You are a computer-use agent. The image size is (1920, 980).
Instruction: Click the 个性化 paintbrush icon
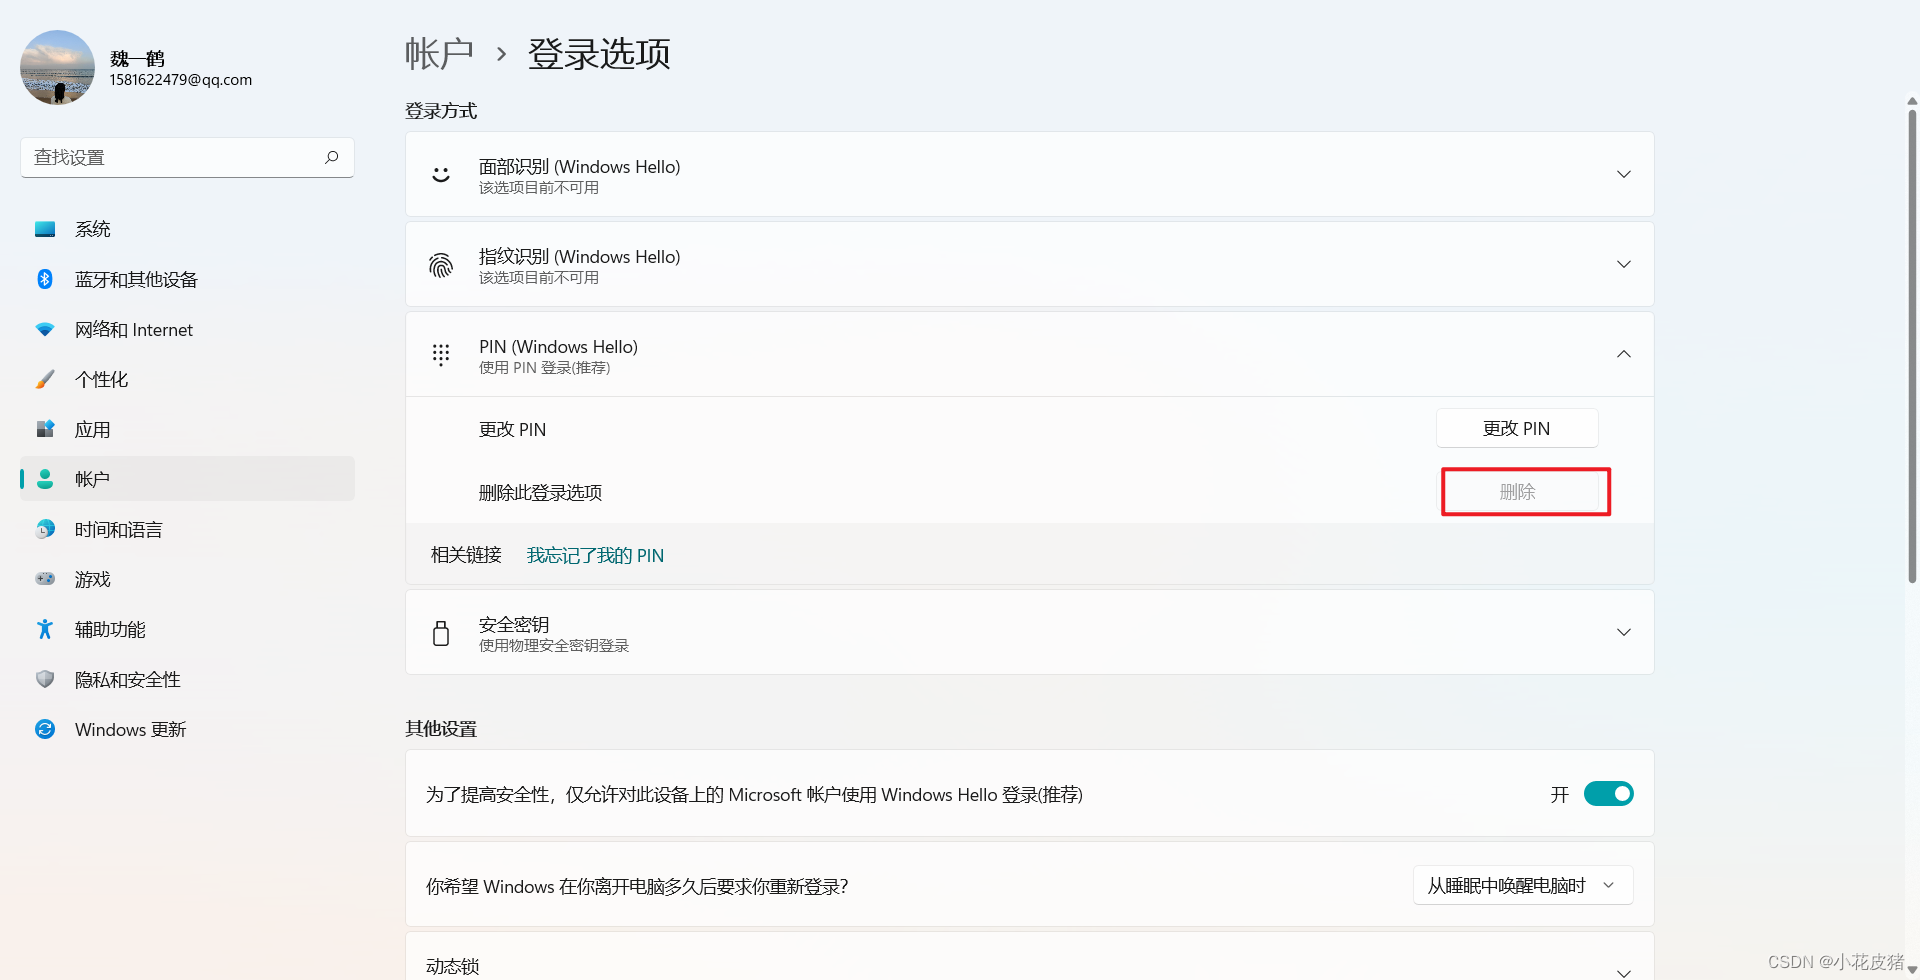[45, 379]
